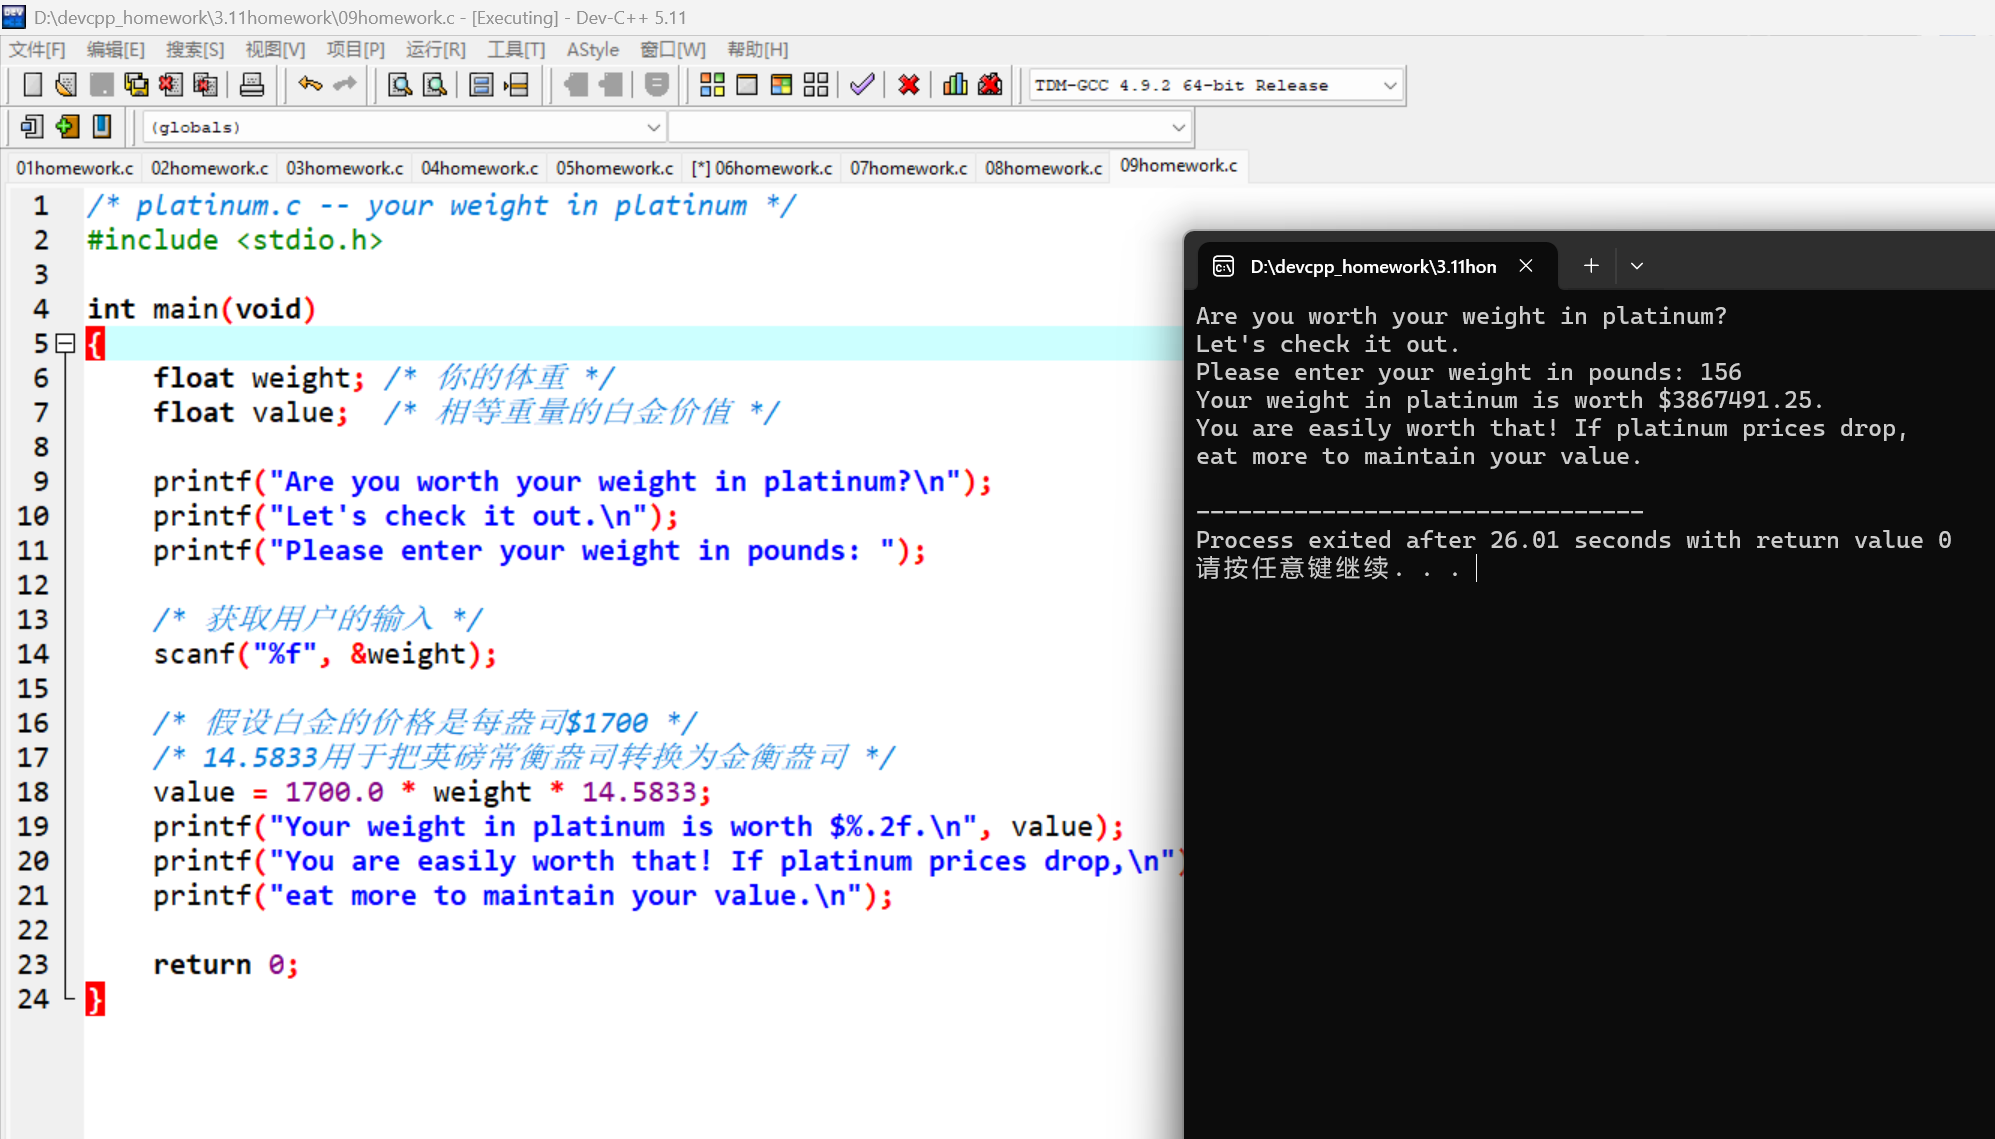Click the Print toolbar icon
This screenshot has width=1995, height=1139.
pyautogui.click(x=252, y=85)
